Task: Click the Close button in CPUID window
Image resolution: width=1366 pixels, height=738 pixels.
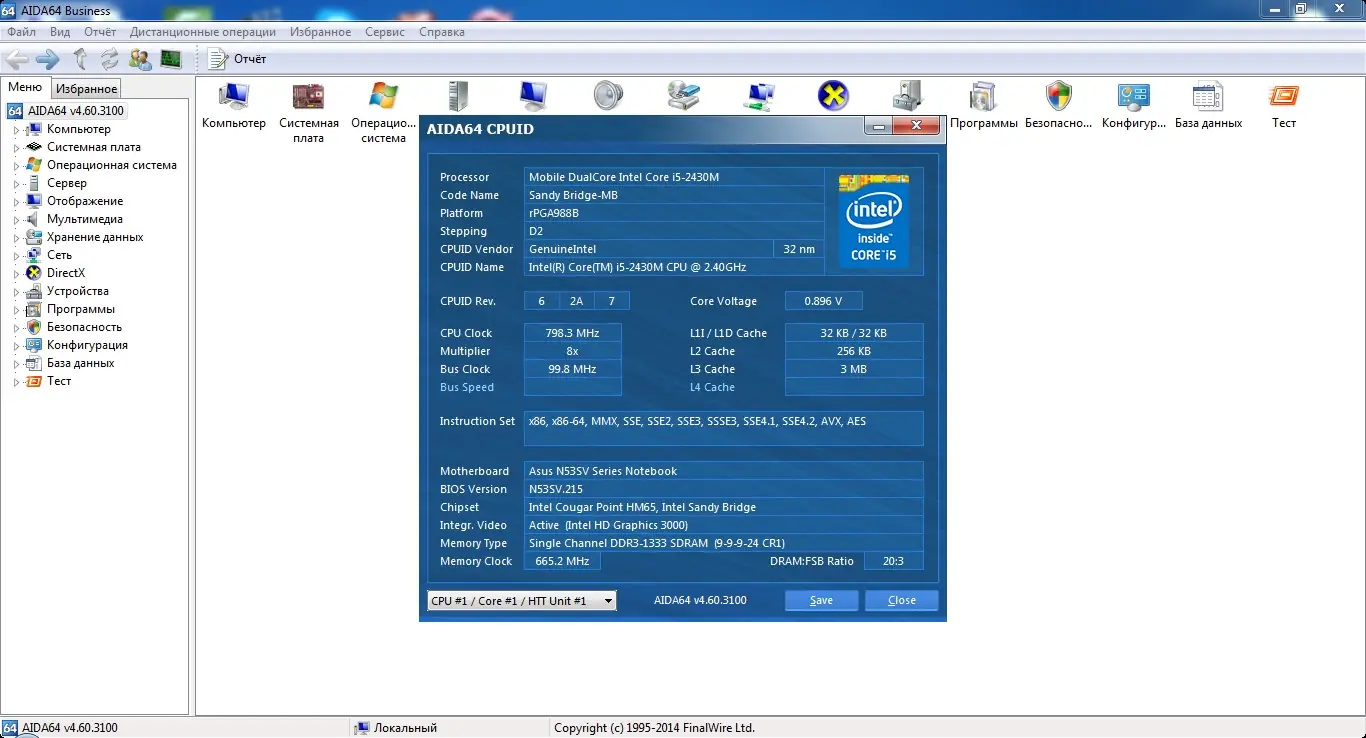Action: 899,600
